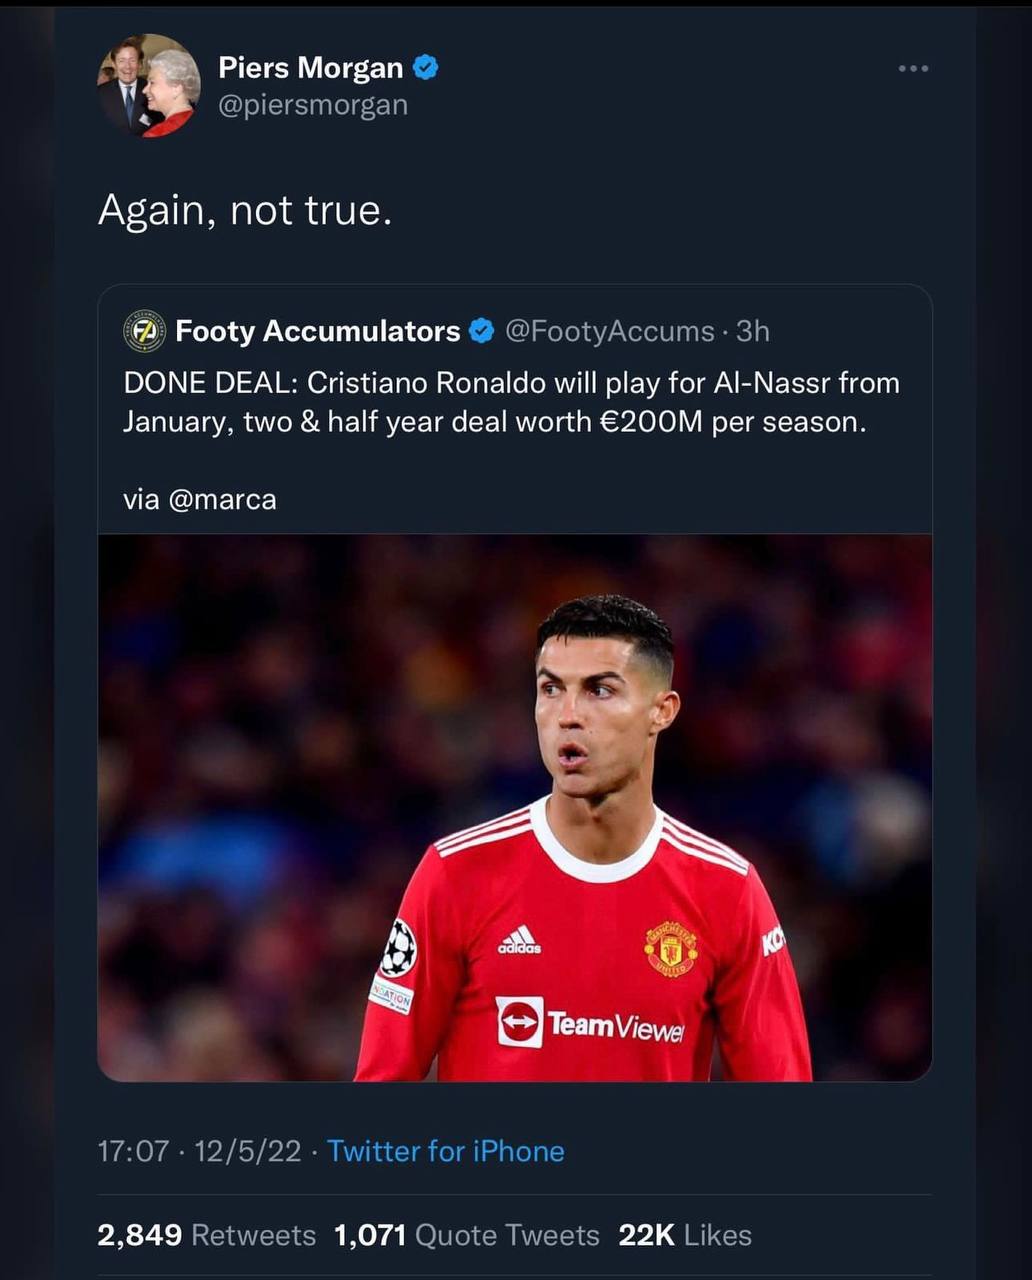Click the 17:07 · 12/5/22 timestamp
1032x1280 pixels.
(199, 1151)
